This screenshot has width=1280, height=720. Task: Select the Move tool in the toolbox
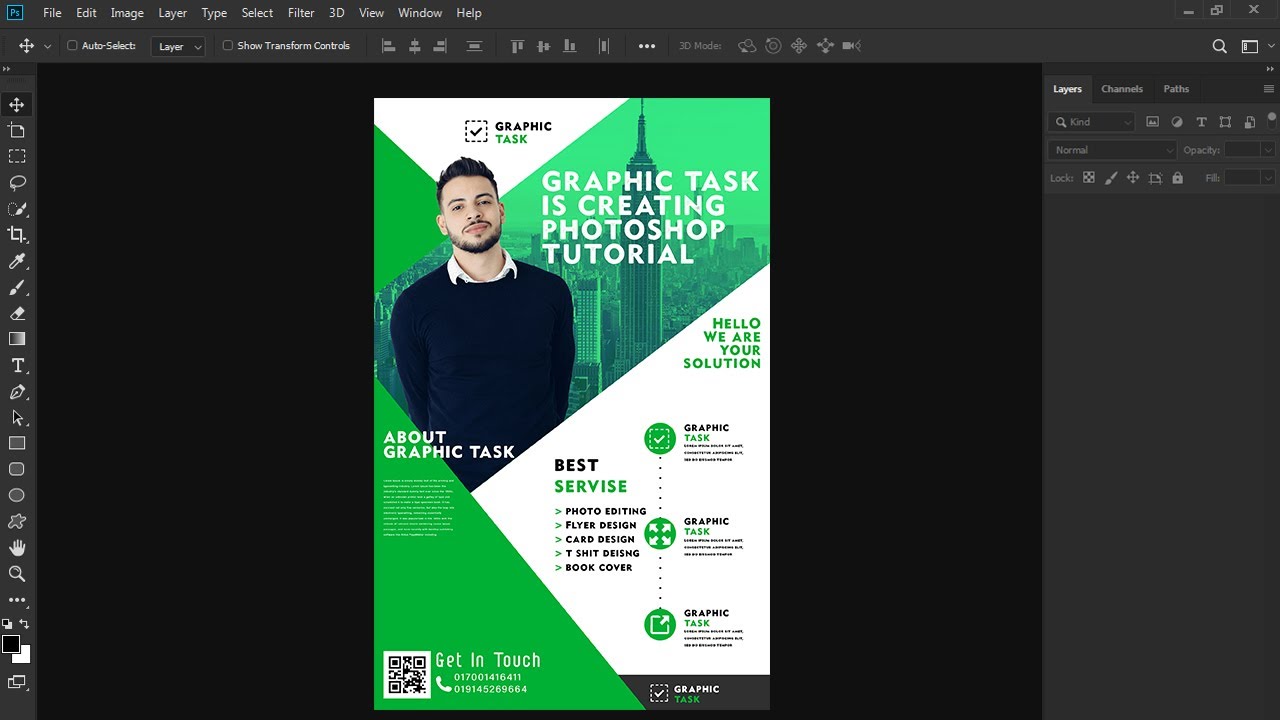[17, 105]
